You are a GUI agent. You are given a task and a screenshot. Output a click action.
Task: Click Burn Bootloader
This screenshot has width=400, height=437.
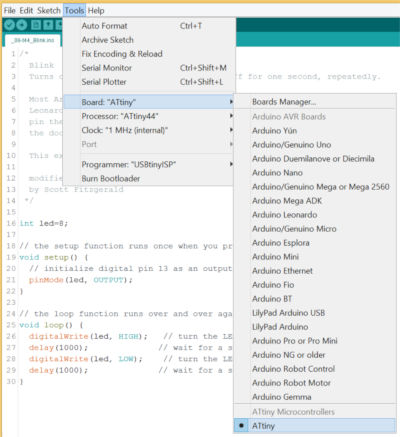(x=149, y=179)
